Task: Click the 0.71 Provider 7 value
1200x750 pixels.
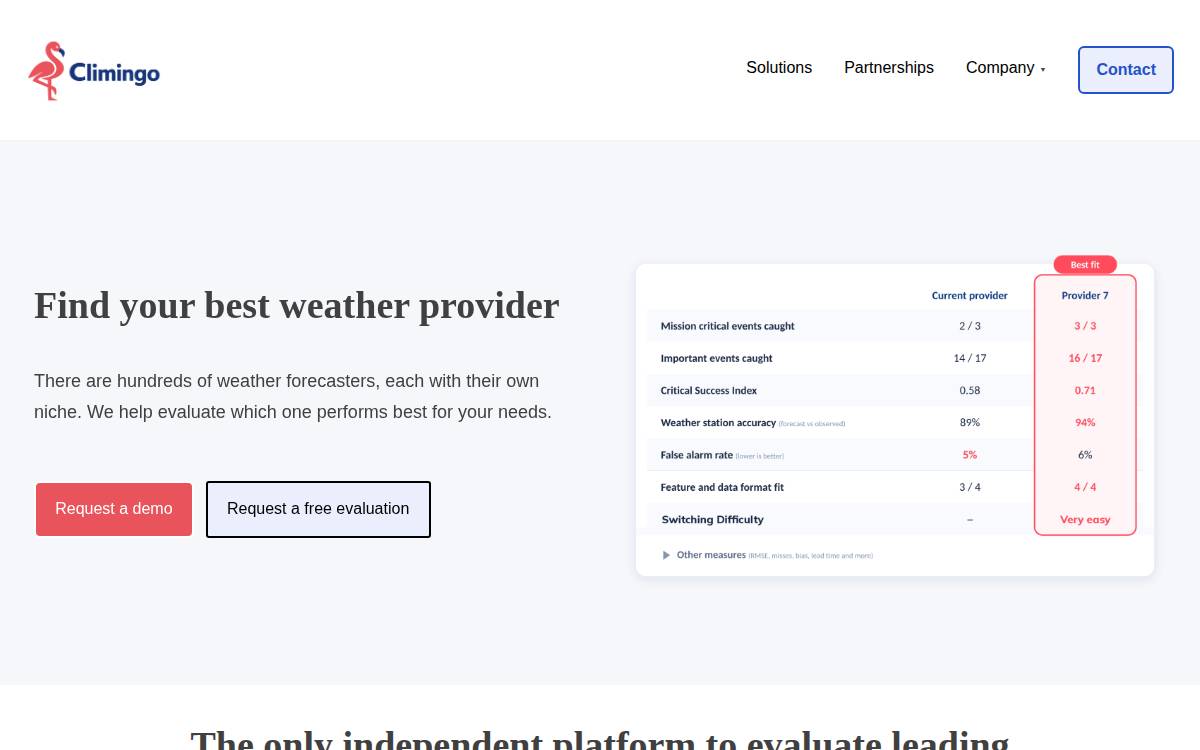Action: [x=1085, y=390]
